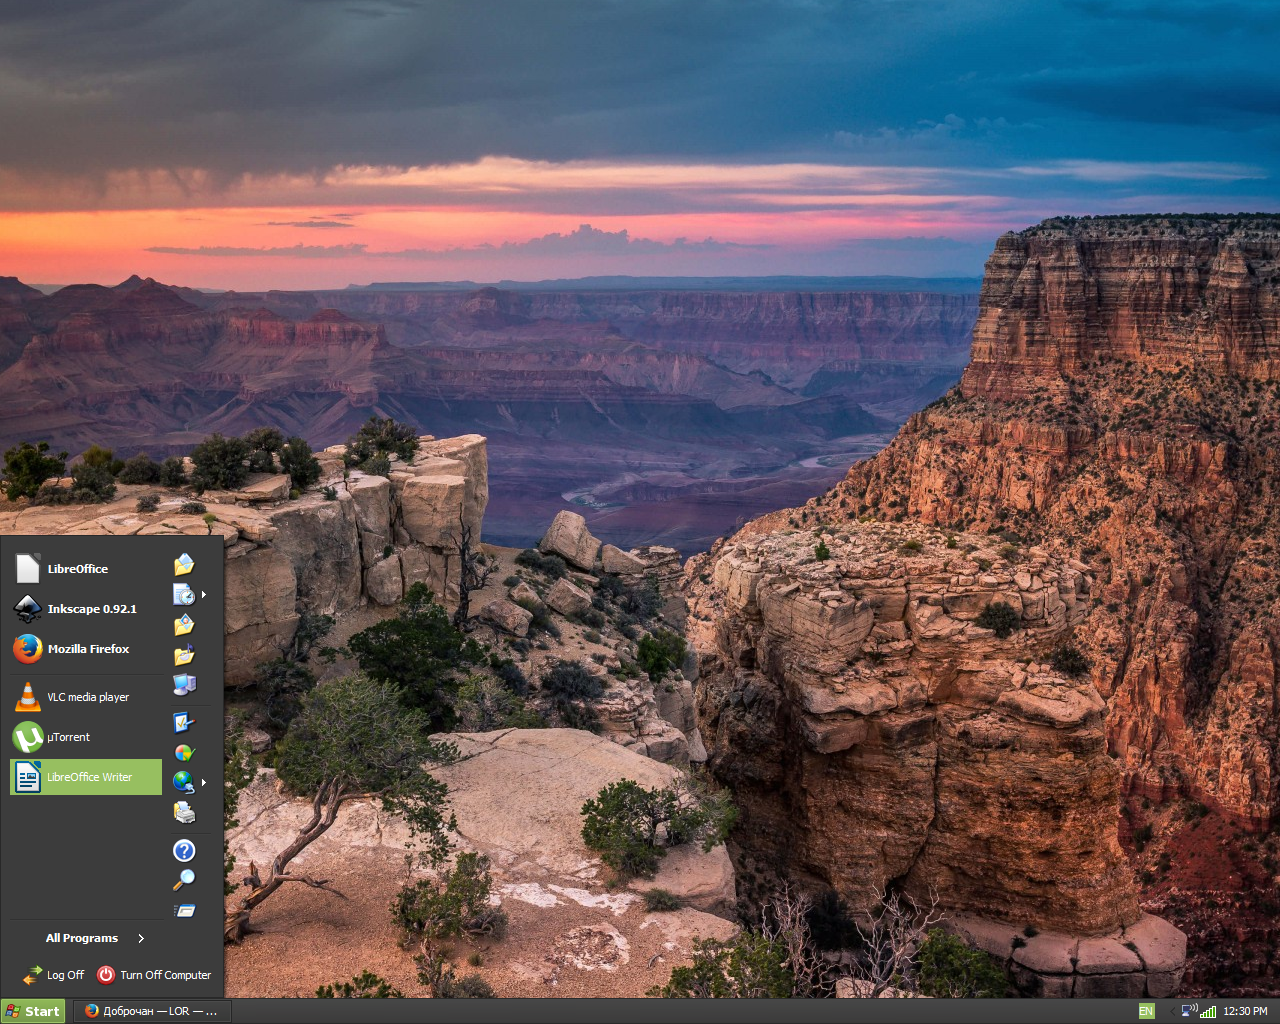Screen dimensions: 1280x1024
Task: Expand the My Recent Documents submenu arrow
Action: pyautogui.click(x=204, y=595)
